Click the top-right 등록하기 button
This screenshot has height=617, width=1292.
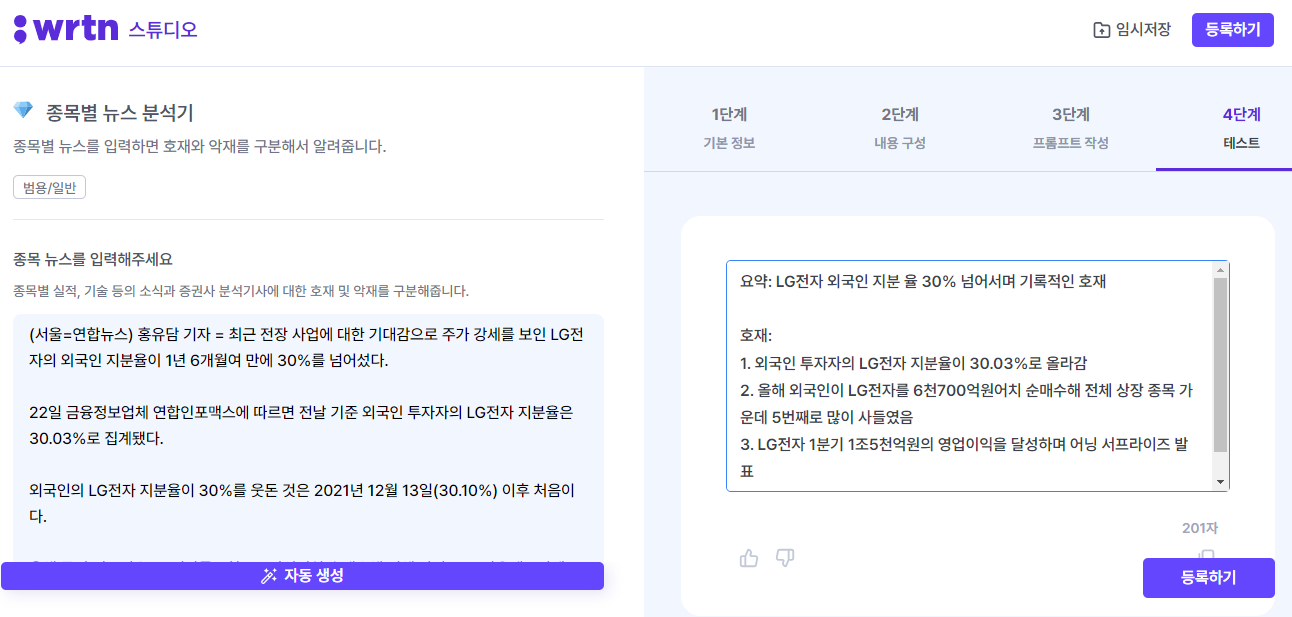point(1233,30)
